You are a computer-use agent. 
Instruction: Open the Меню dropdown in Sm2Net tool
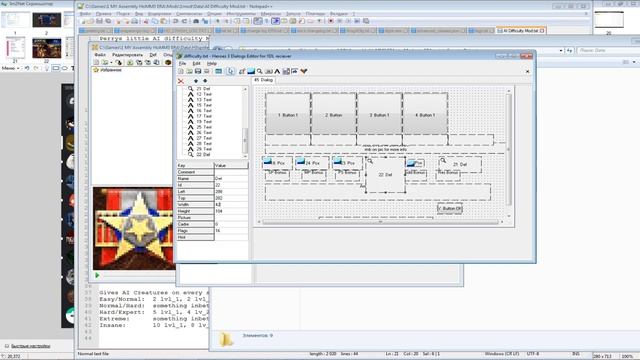coord(10,68)
